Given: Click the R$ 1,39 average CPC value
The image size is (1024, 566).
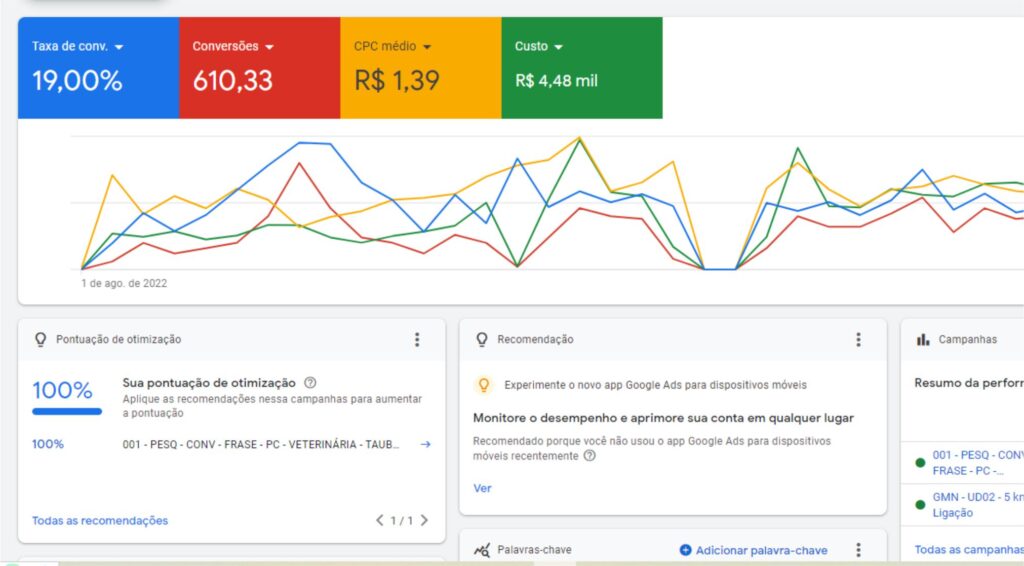Looking at the screenshot, I should tap(396, 81).
